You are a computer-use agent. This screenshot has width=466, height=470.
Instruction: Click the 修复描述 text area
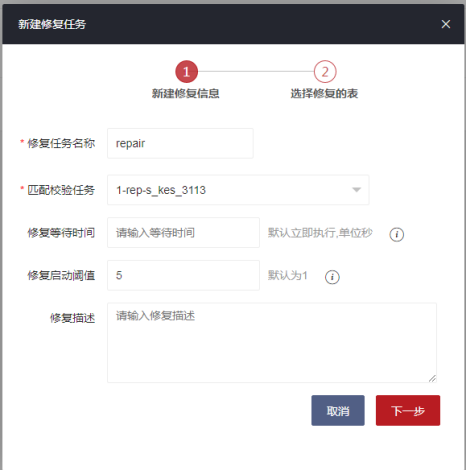click(x=272, y=343)
